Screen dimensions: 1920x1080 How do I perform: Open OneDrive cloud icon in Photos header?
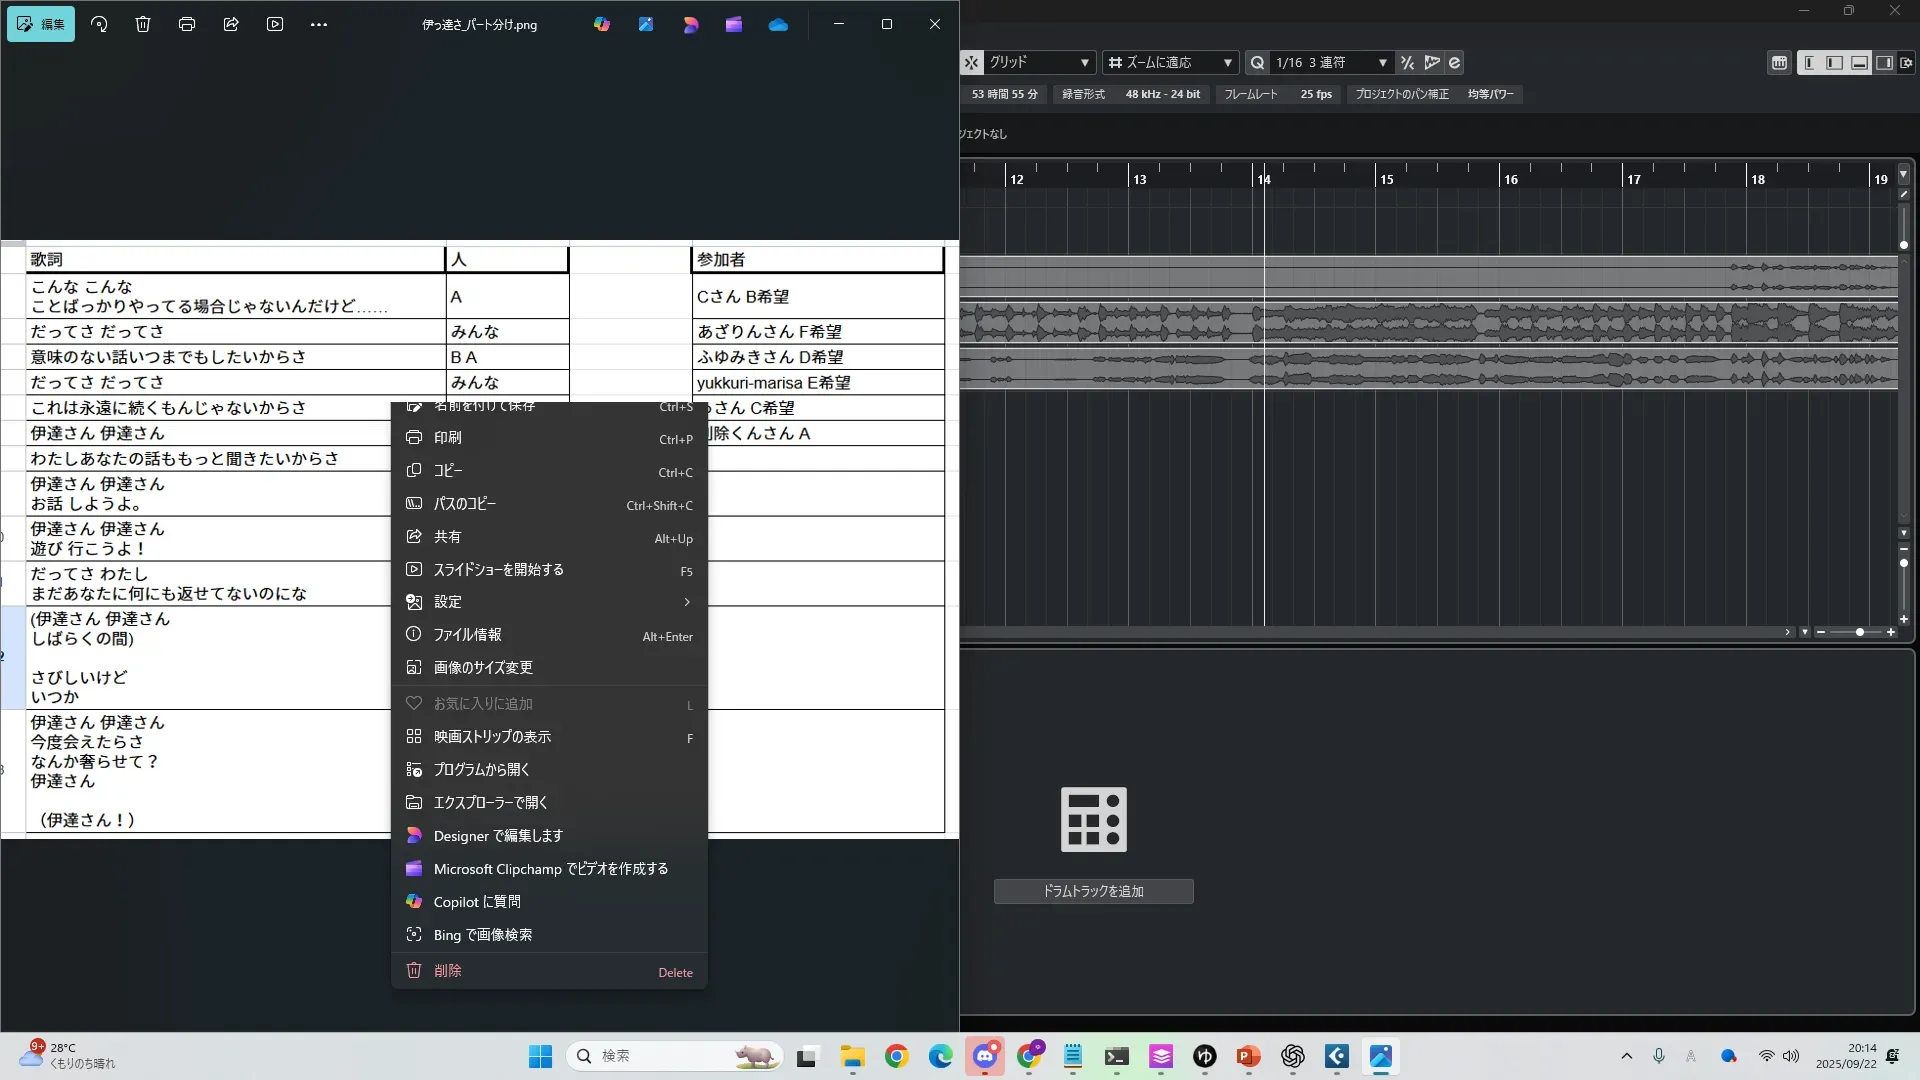pyautogui.click(x=778, y=24)
